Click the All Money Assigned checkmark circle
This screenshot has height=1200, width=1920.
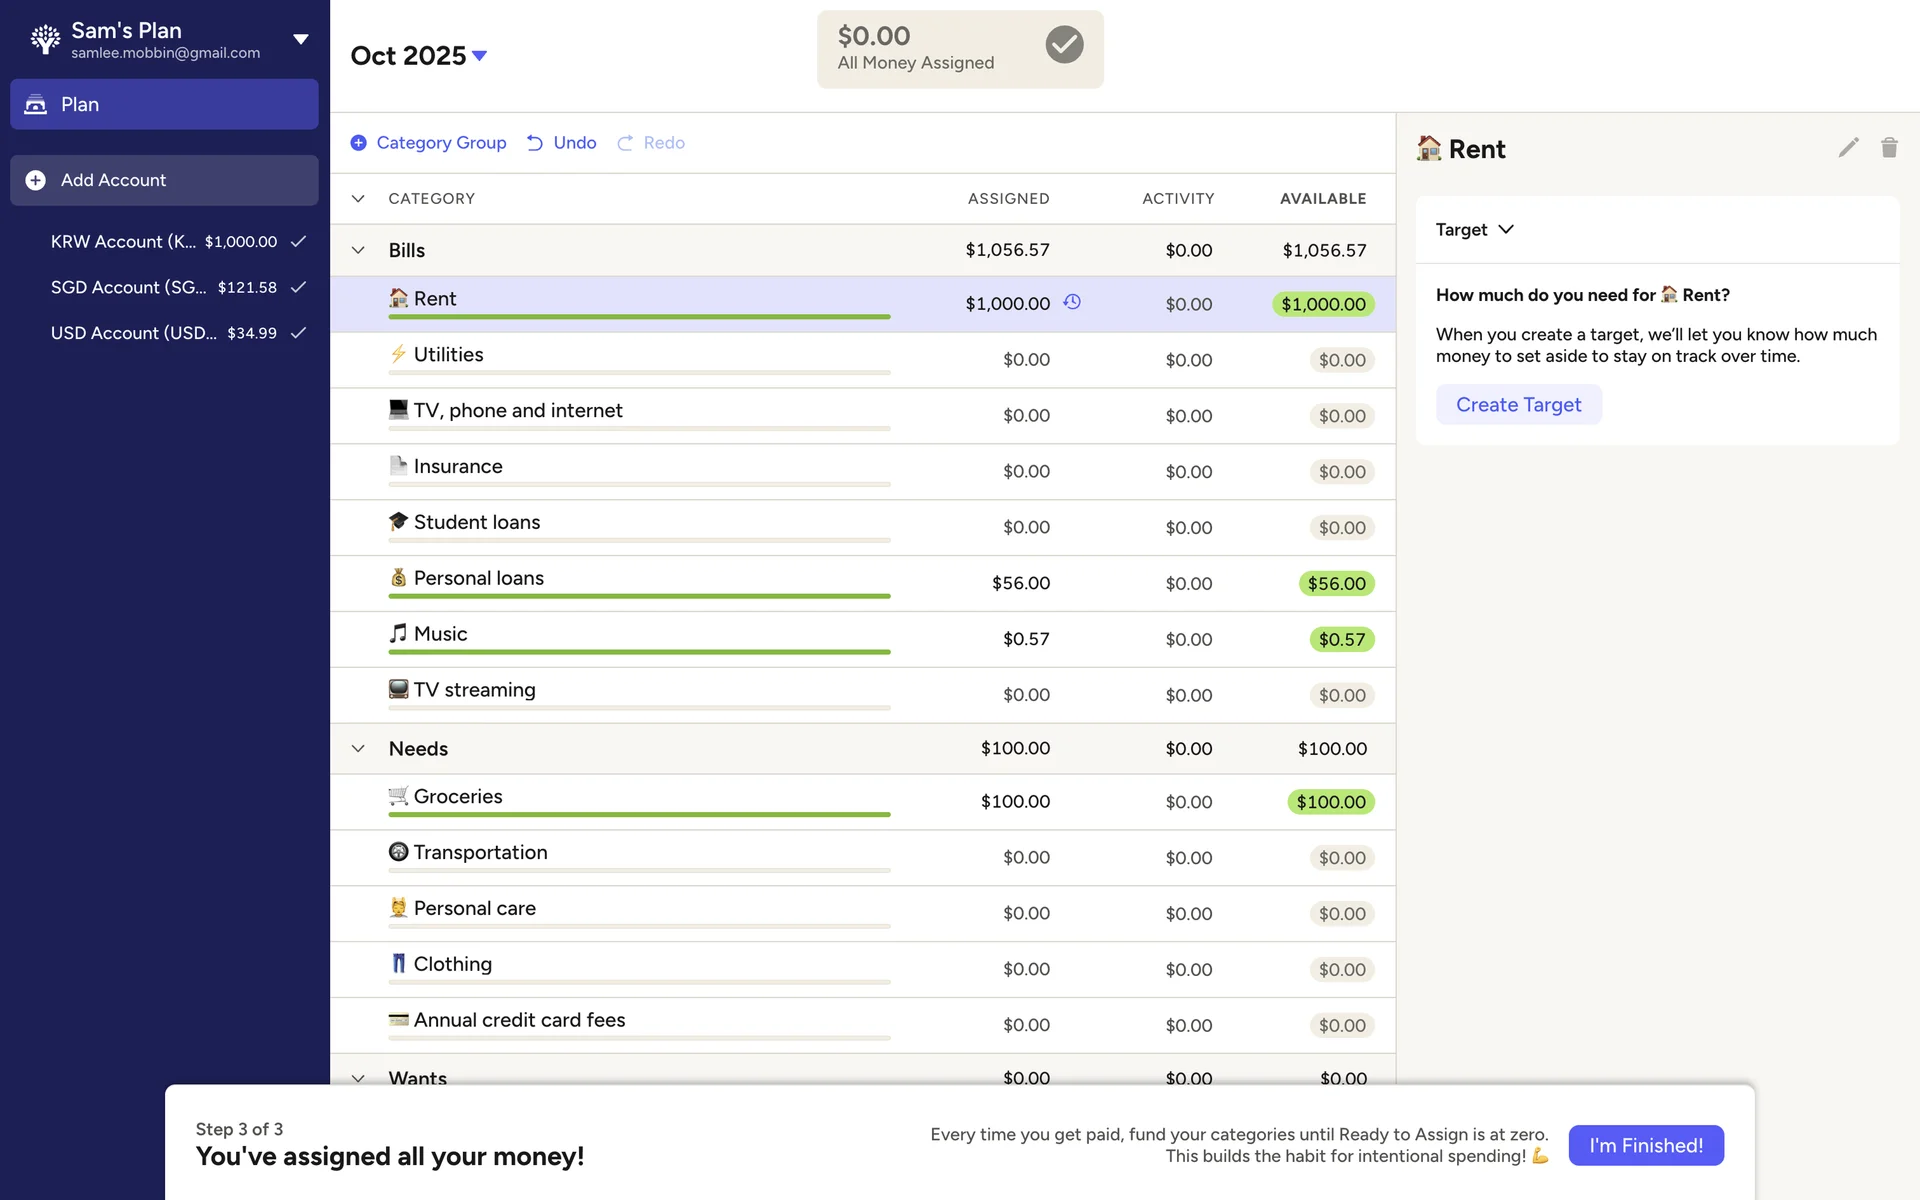(1064, 45)
